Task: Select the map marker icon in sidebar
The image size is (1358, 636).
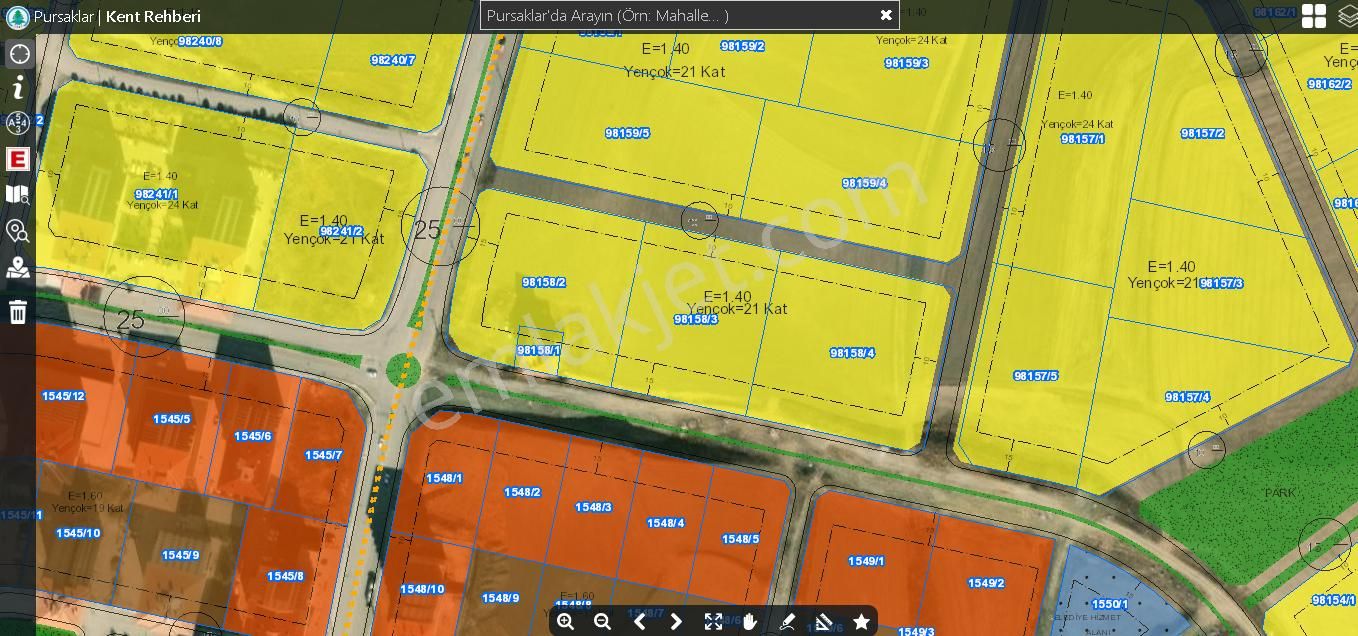Action: point(18,268)
